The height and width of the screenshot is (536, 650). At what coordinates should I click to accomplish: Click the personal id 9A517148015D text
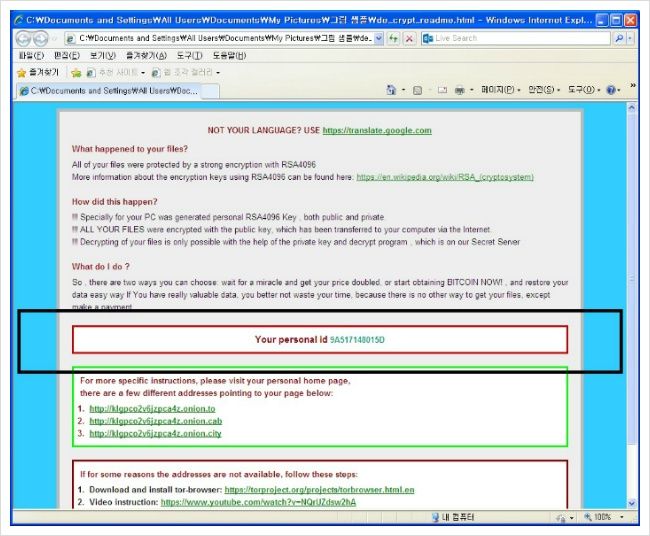point(357,340)
